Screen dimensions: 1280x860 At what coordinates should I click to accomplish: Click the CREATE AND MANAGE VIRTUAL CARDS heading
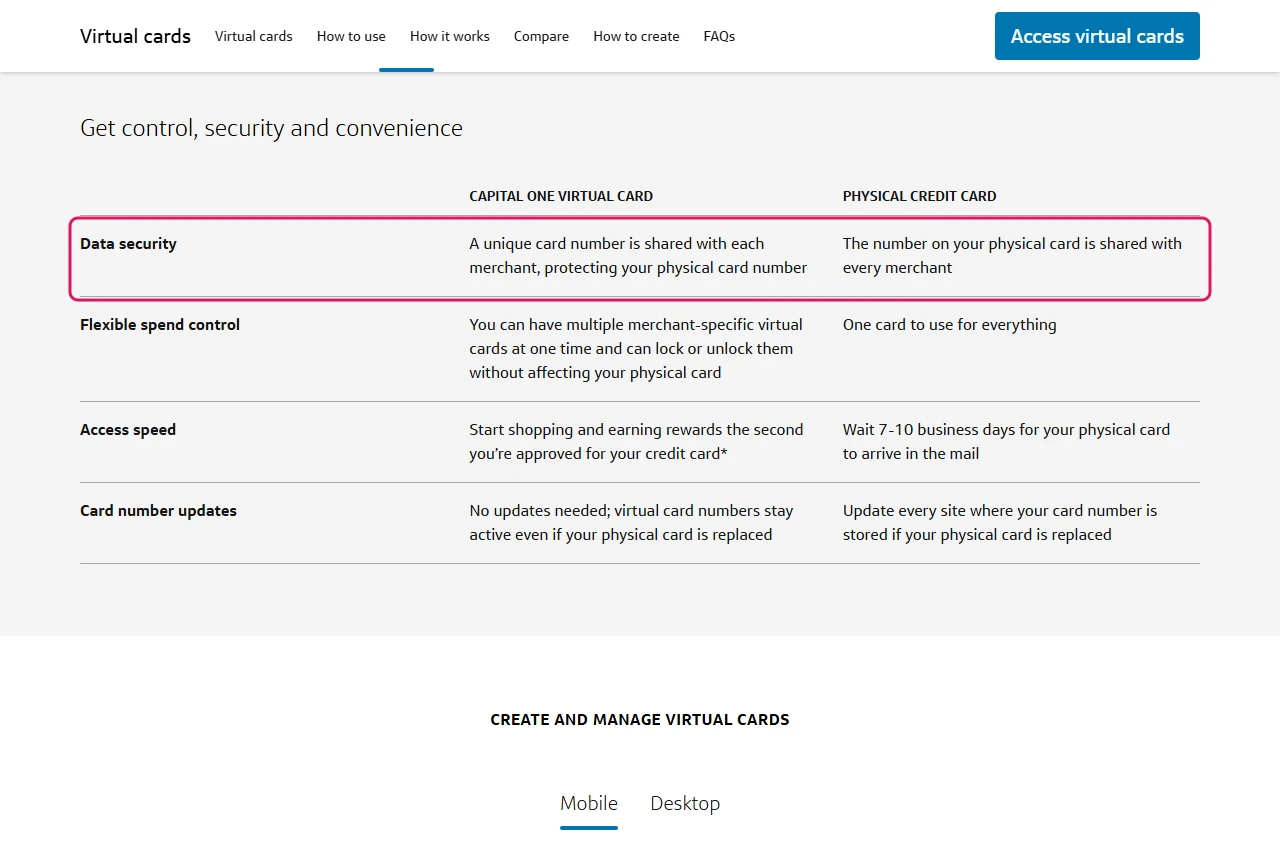click(x=640, y=720)
